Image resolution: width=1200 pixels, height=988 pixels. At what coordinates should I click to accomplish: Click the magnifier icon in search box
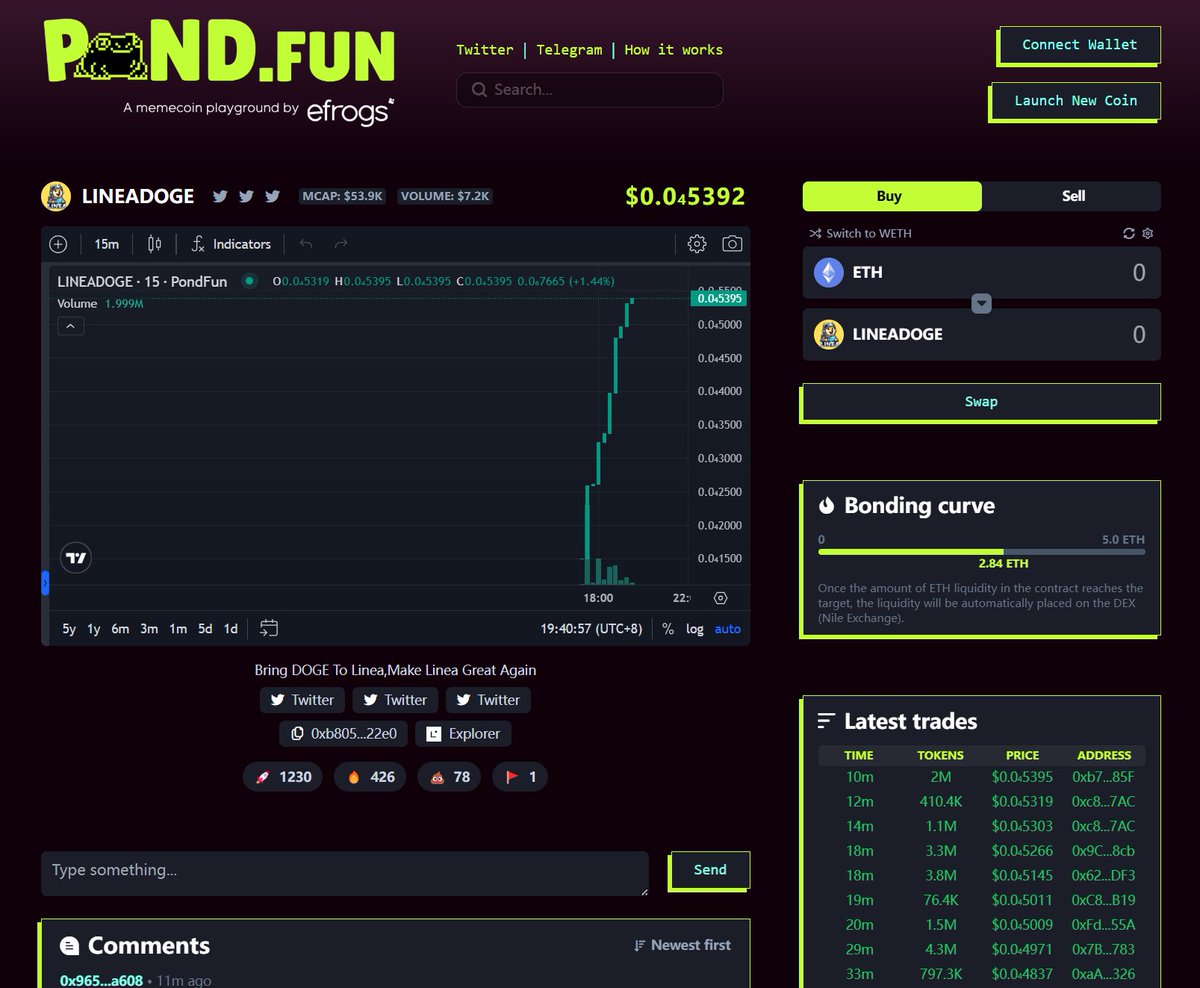479,90
